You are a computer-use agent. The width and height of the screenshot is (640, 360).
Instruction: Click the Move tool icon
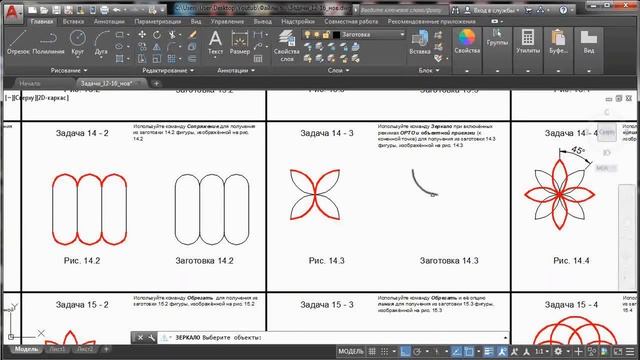[x=142, y=35]
